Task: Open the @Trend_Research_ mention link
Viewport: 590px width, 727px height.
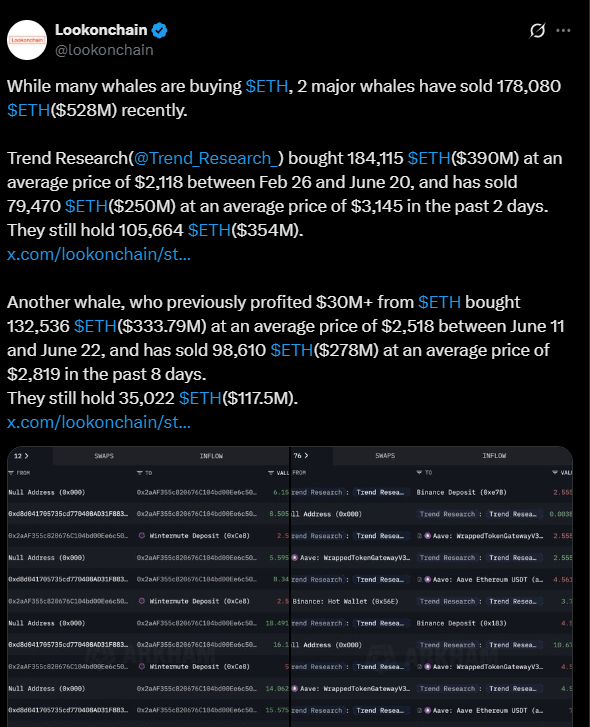Action: point(206,158)
